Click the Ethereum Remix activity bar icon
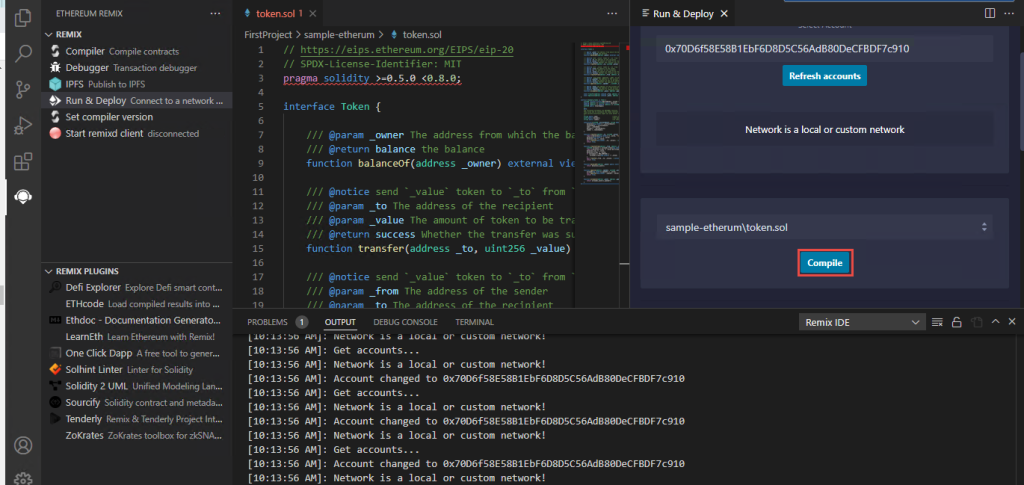 pyautogui.click(x=22, y=196)
